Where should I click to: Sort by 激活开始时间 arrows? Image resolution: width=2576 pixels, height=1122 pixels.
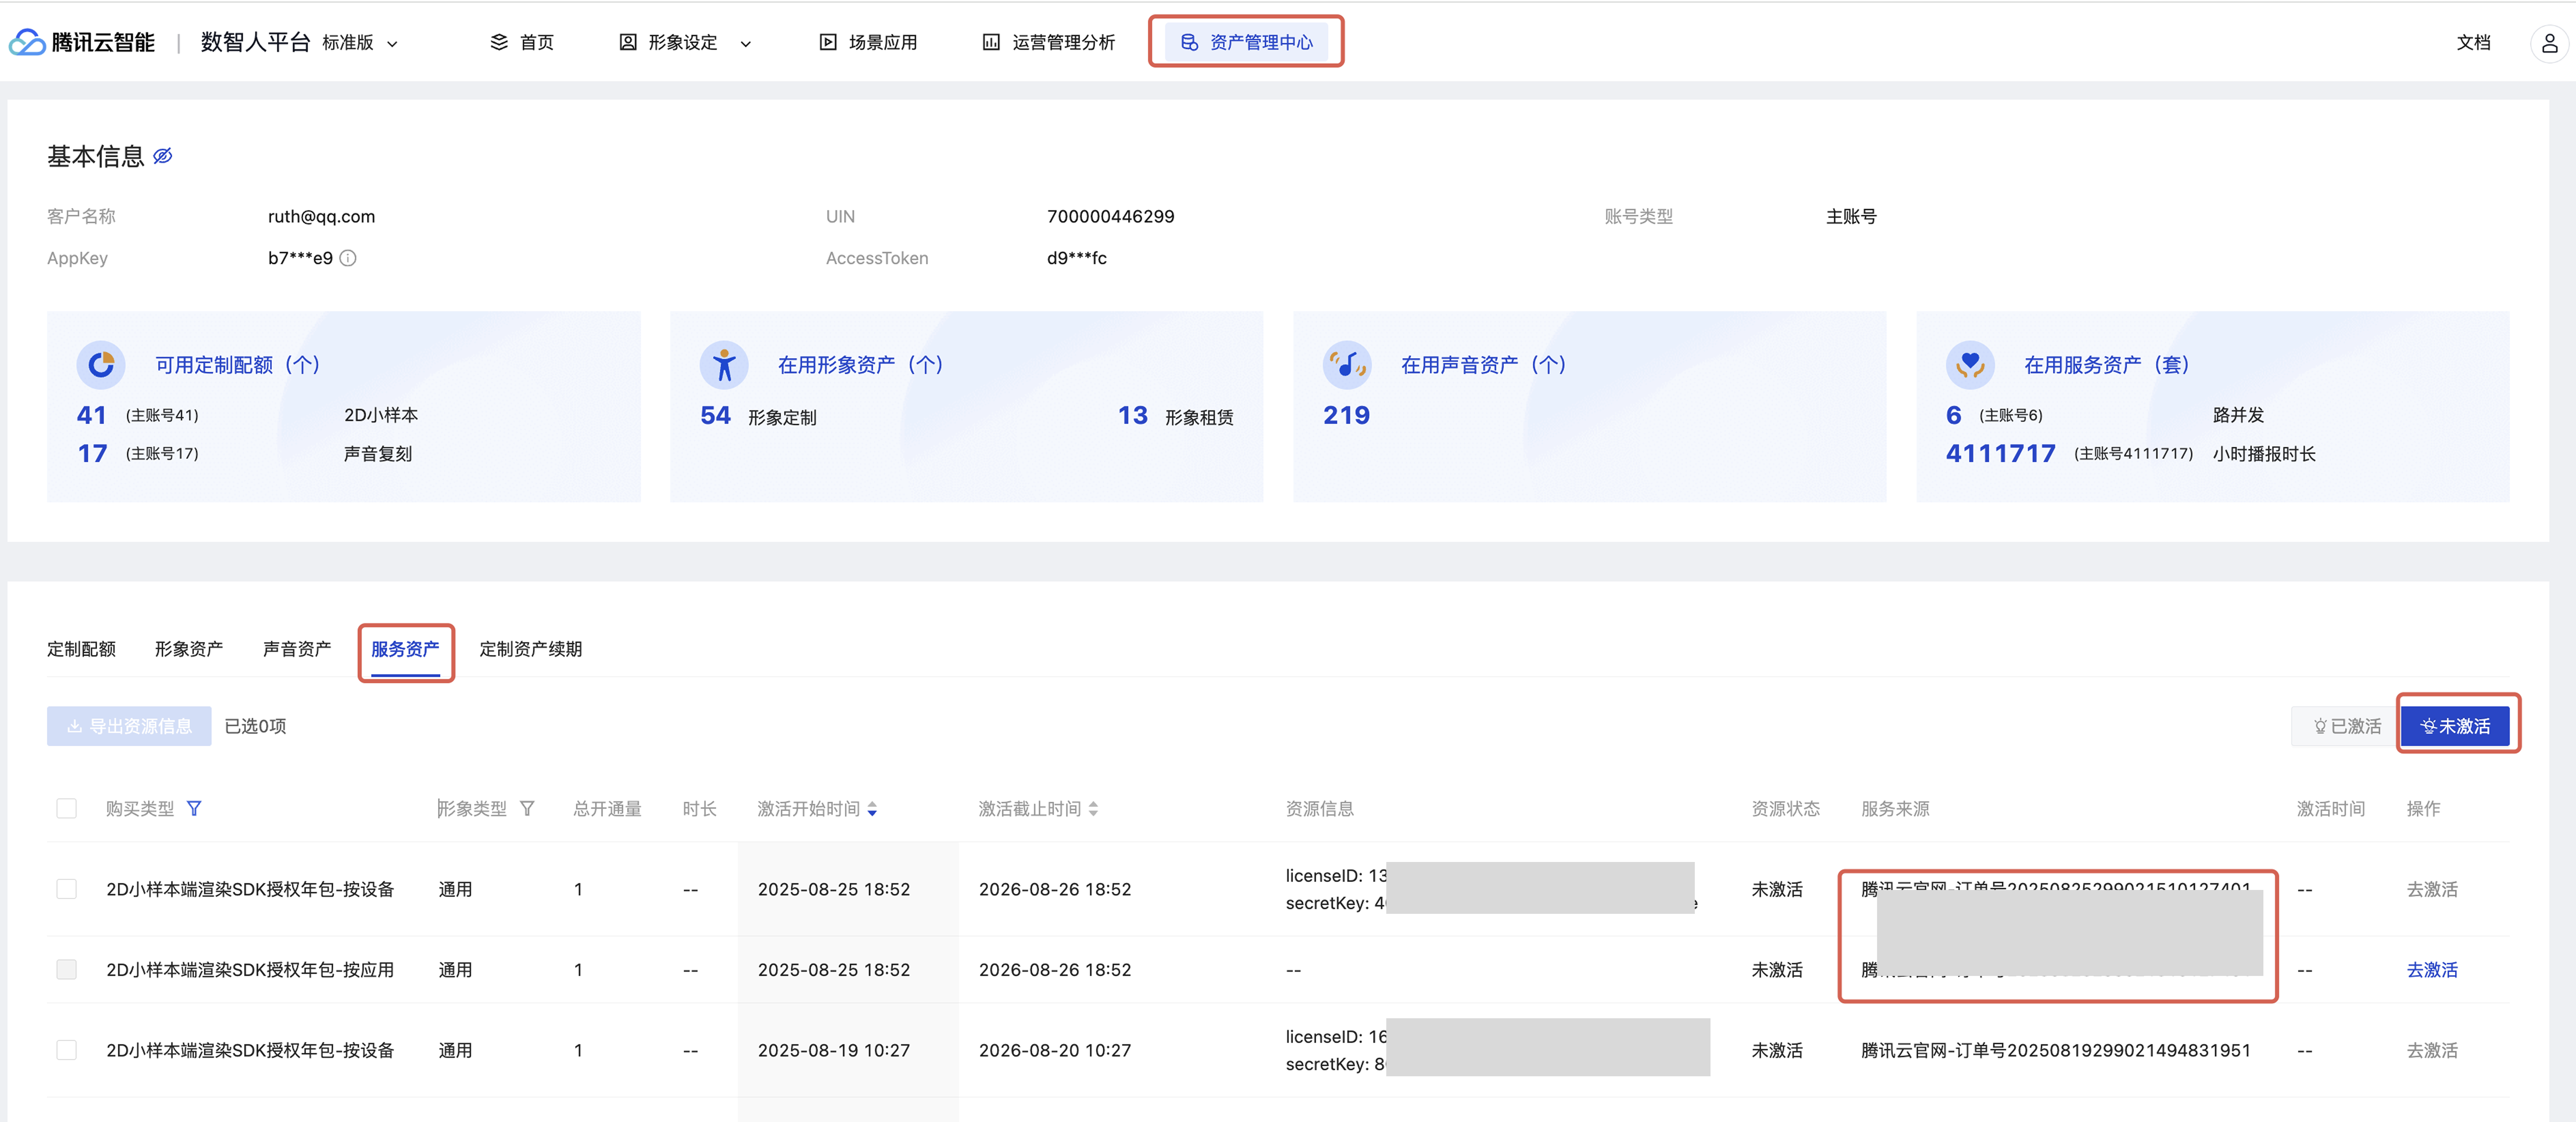pyautogui.click(x=872, y=808)
